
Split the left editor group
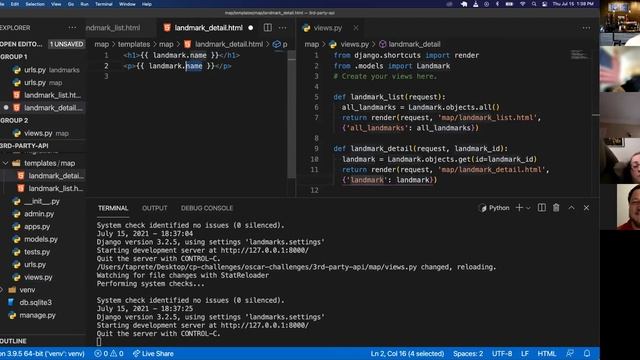(x=268, y=28)
